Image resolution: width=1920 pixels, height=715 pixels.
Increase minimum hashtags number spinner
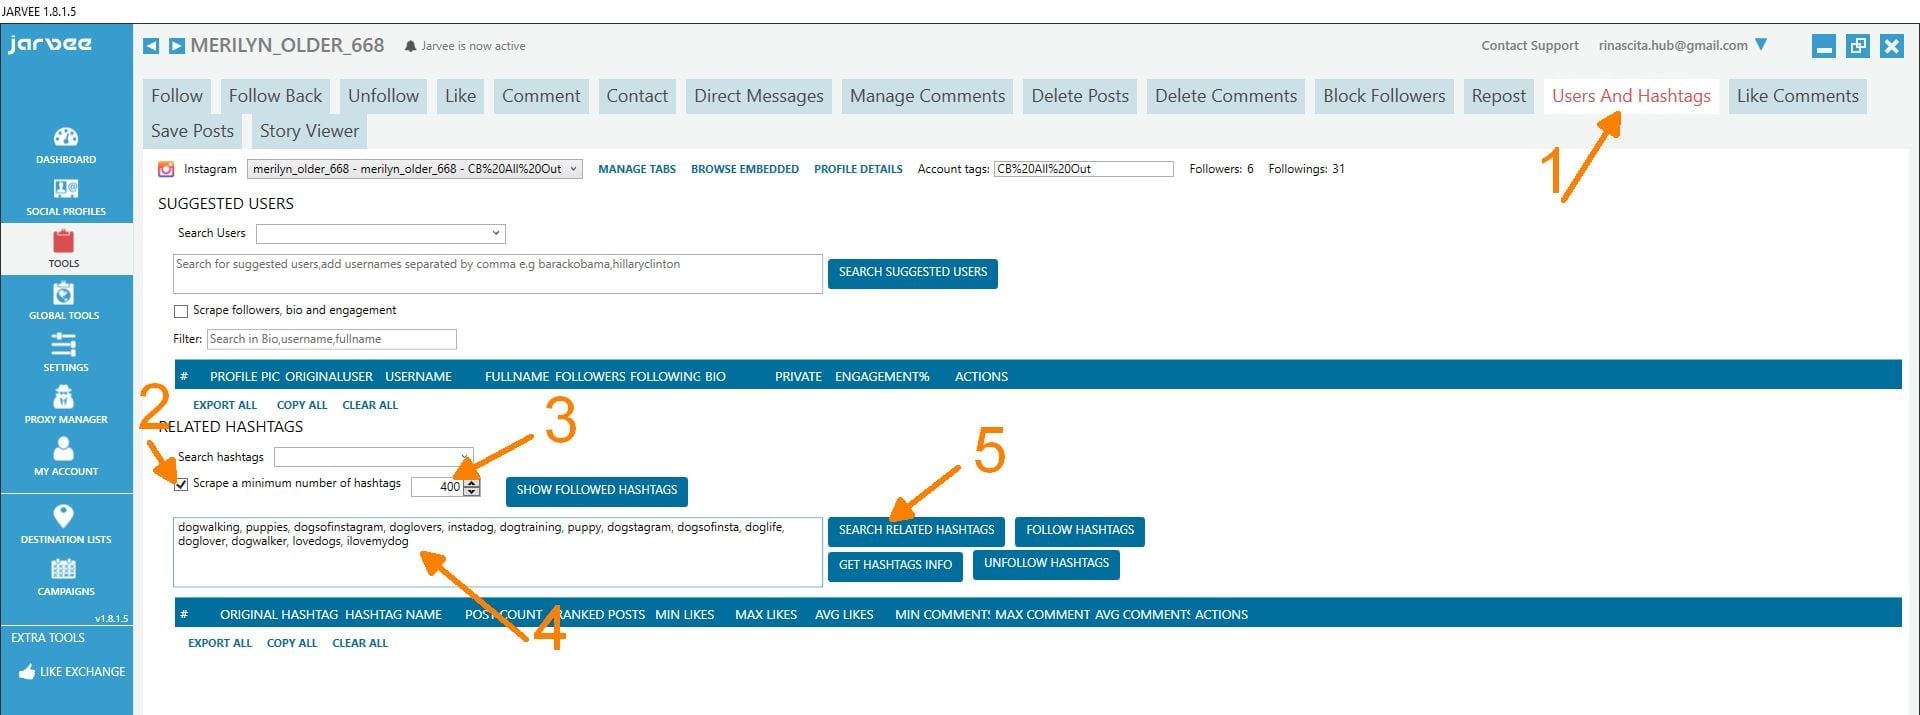click(472, 482)
